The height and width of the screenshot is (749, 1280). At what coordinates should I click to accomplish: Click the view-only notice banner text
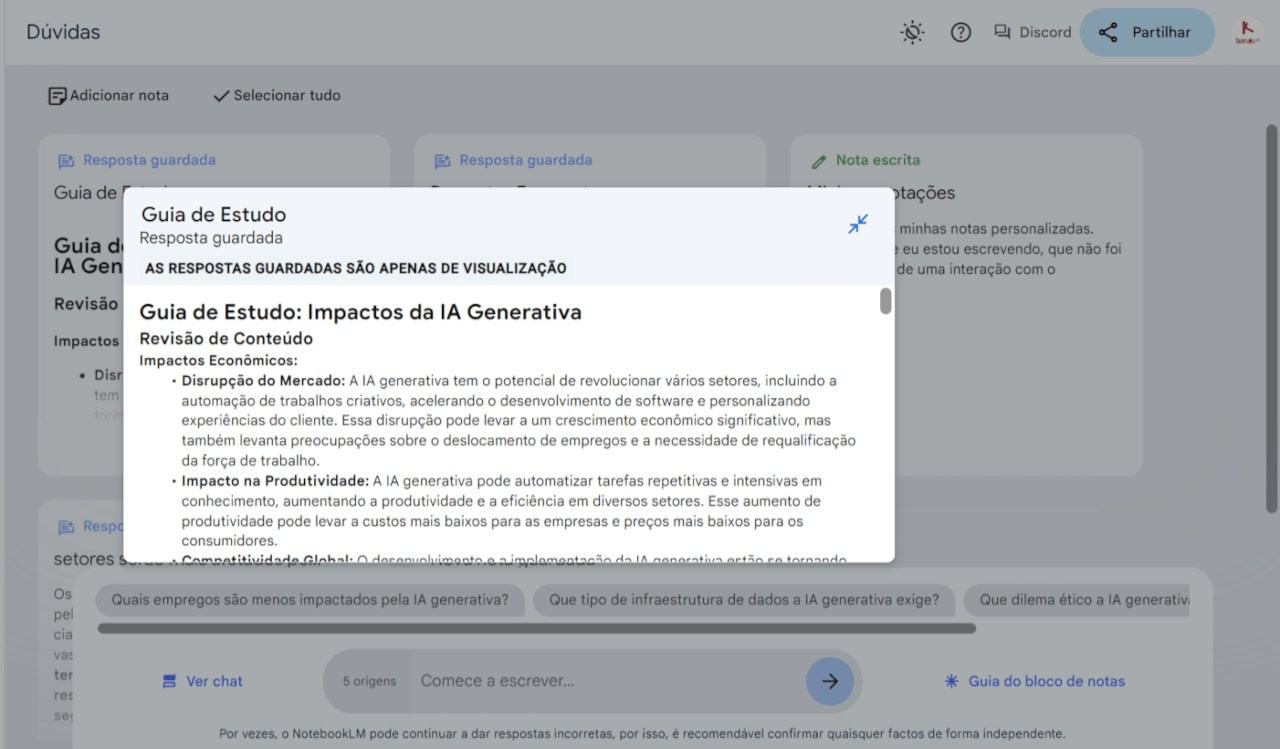tap(356, 268)
